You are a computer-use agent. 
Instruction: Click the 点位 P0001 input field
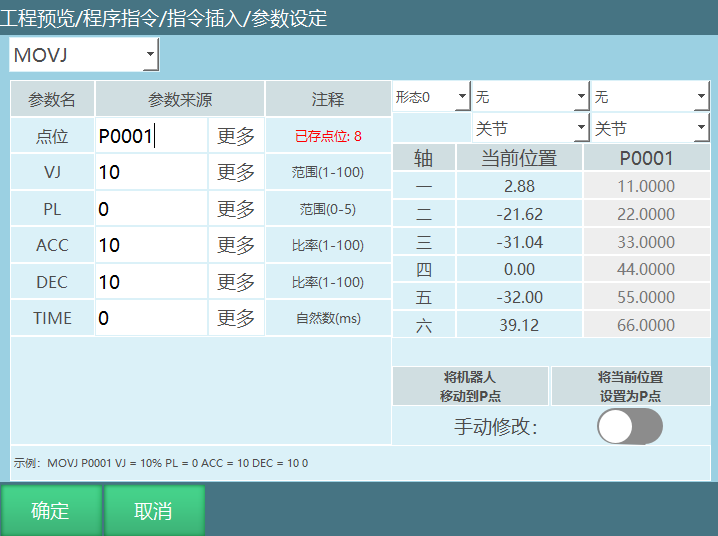[x=151, y=136]
